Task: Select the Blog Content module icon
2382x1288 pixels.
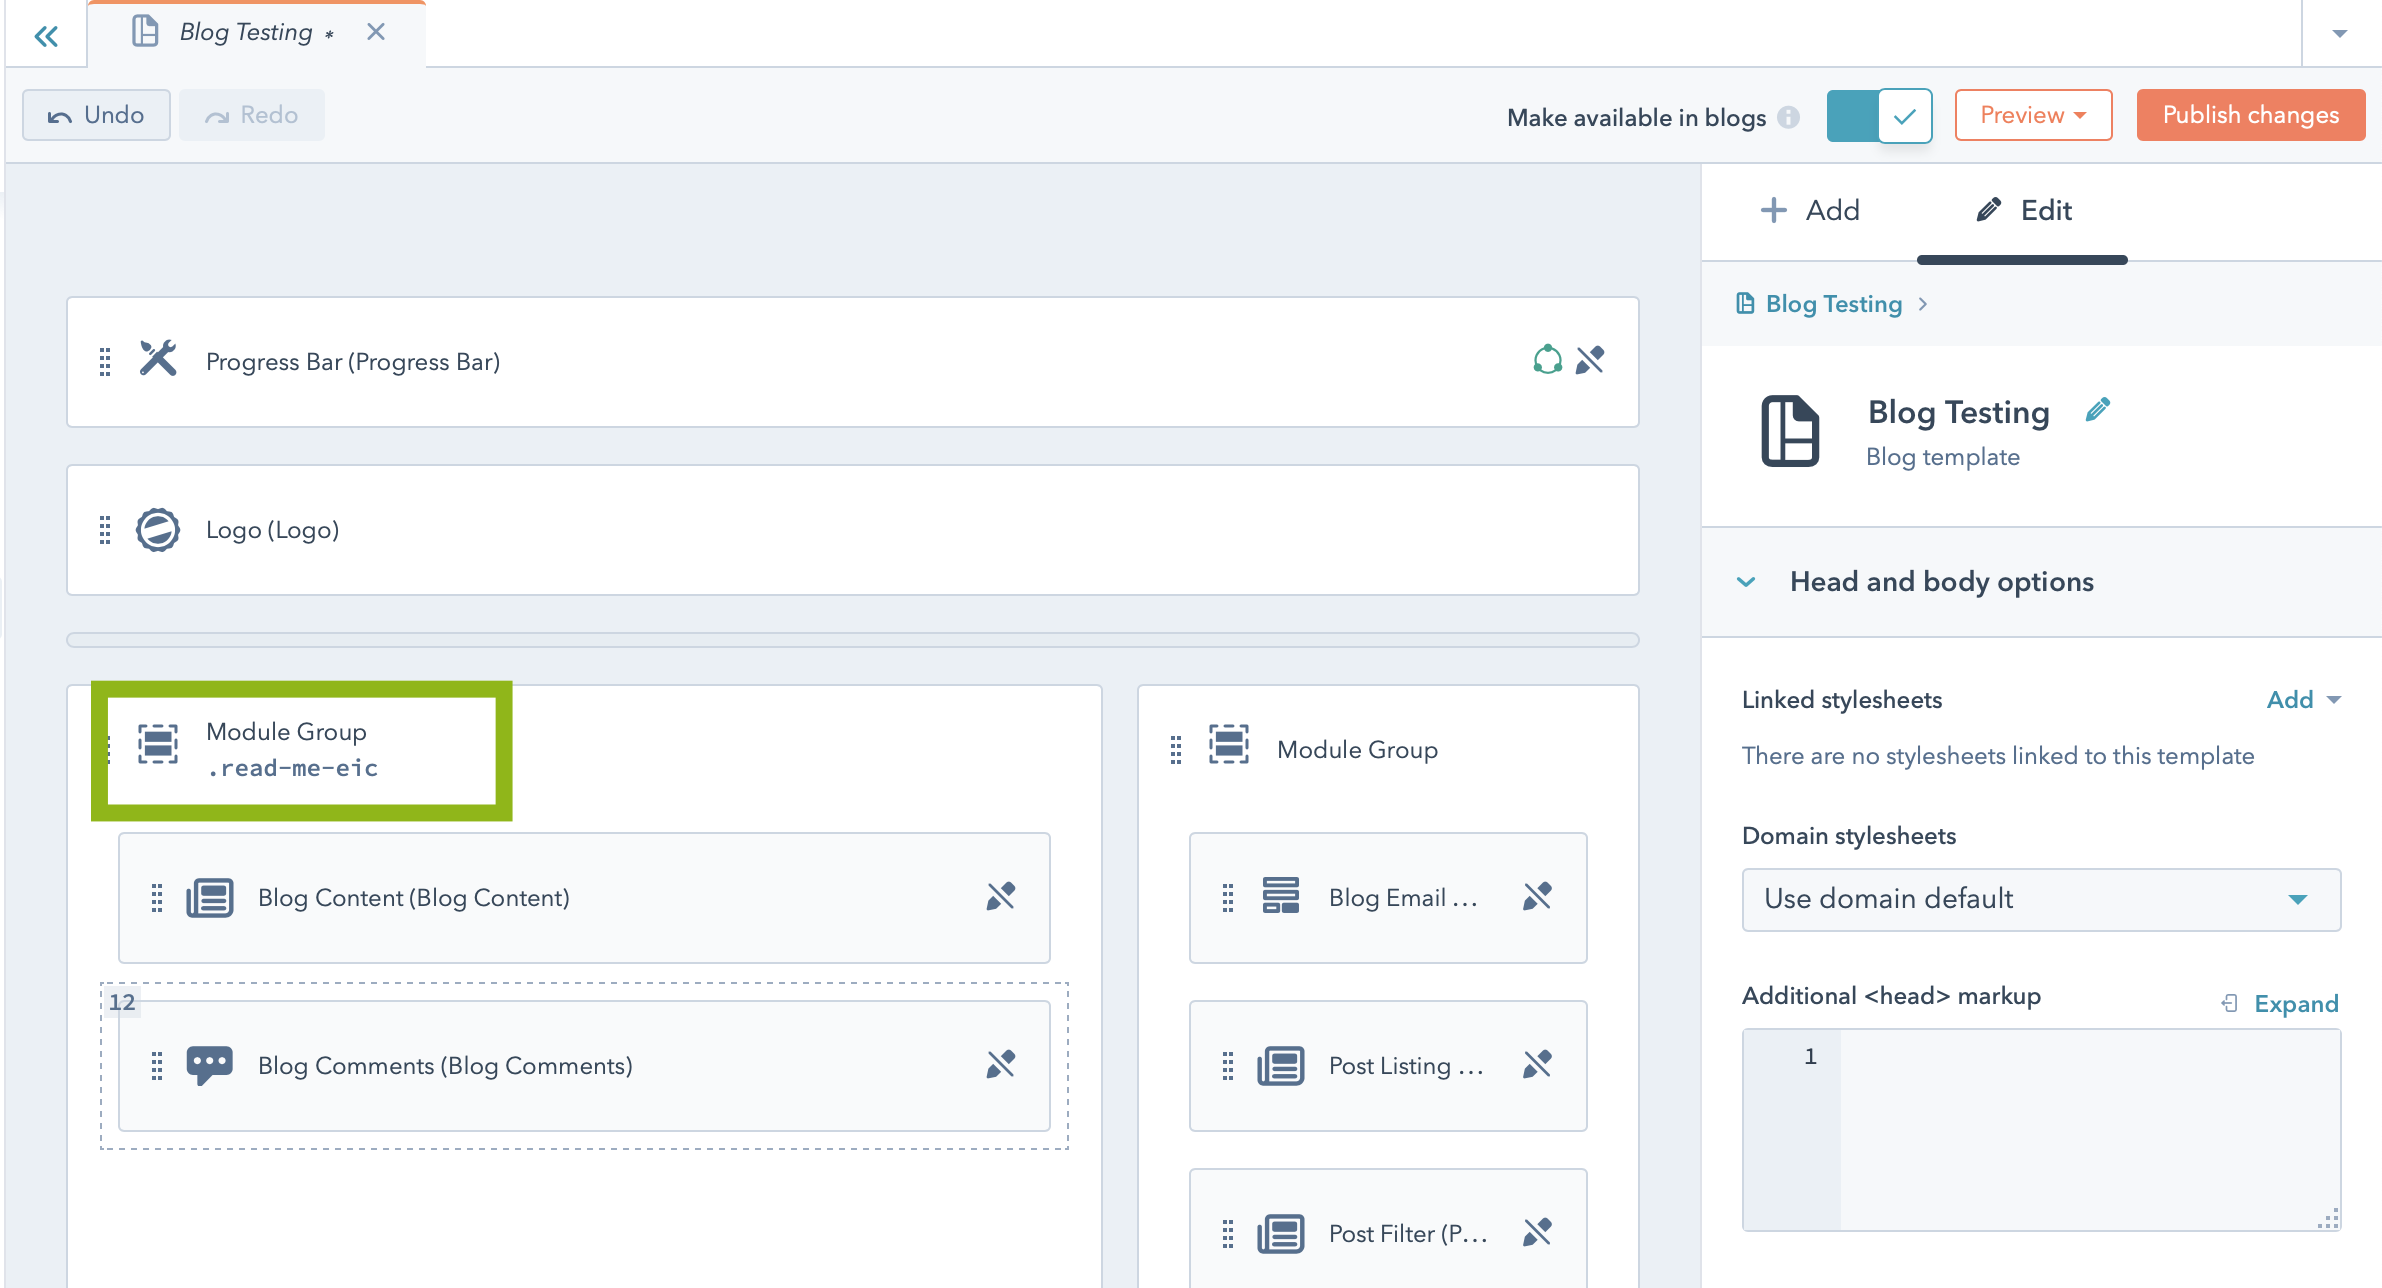Action: (210, 898)
